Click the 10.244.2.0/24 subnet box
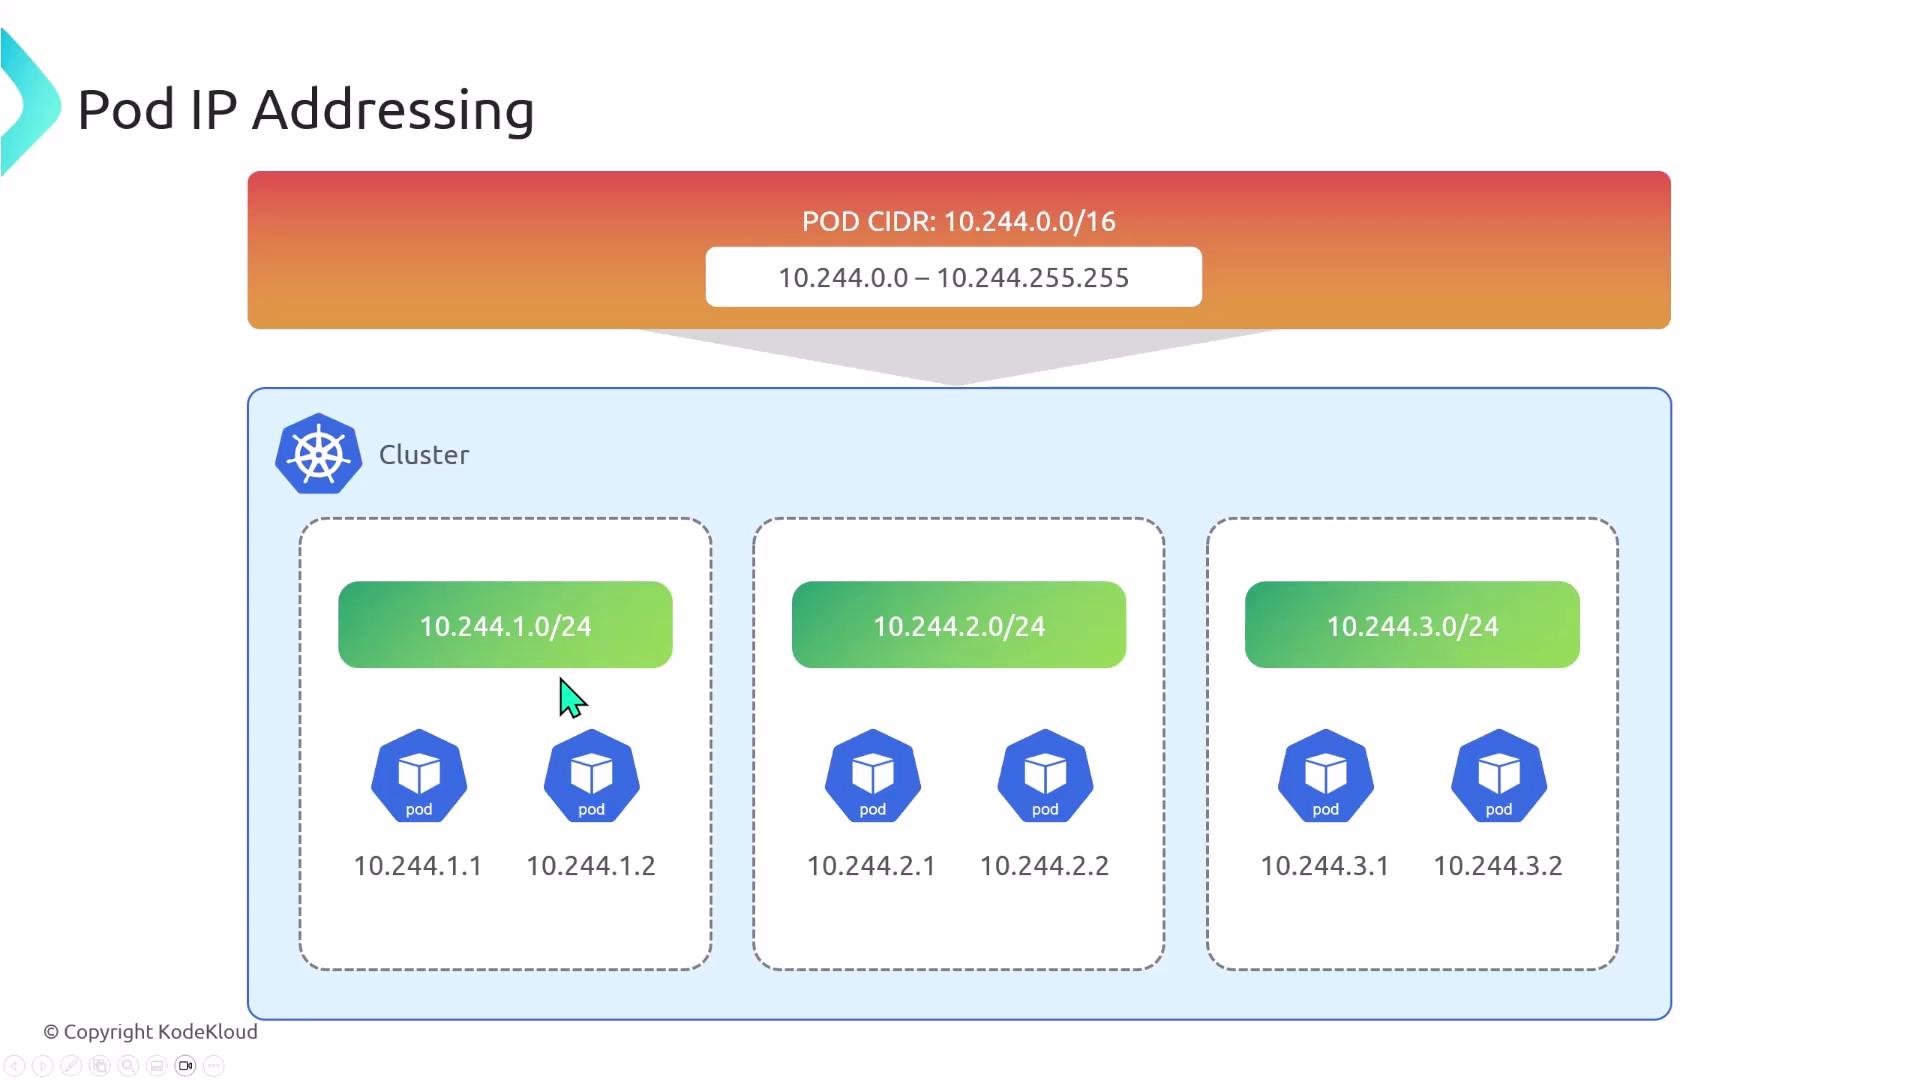The height and width of the screenshot is (1080, 1920). 959,625
